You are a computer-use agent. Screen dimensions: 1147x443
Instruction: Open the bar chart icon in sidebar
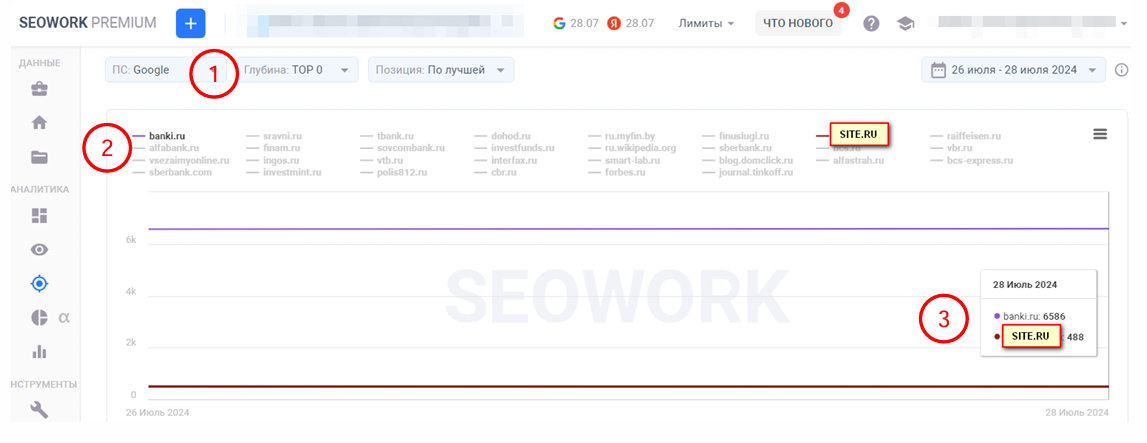(40, 351)
